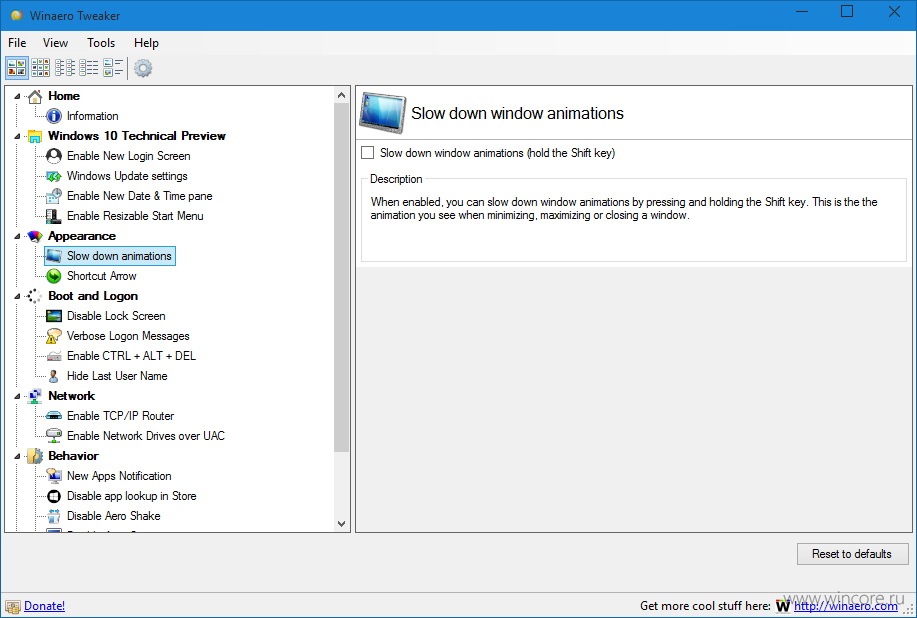
Task: Click the Enable CTRL + ALT + DEL keyboard icon
Action: tap(54, 356)
